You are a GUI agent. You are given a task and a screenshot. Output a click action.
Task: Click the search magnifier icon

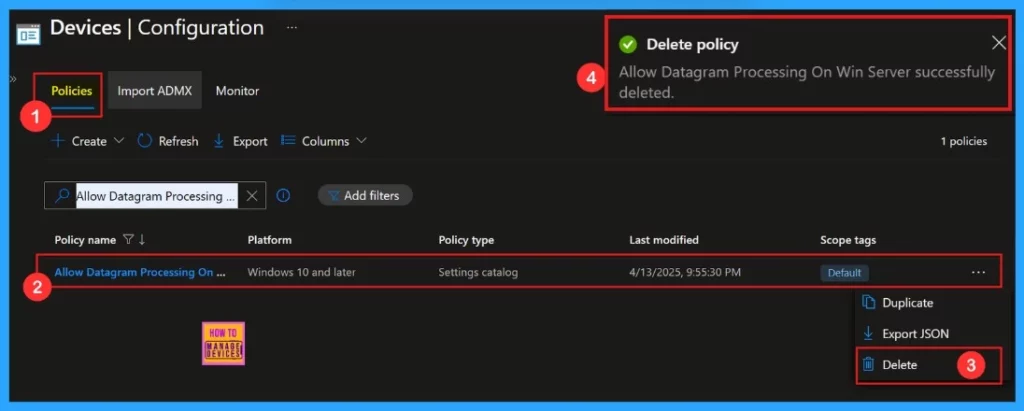pyautogui.click(x=62, y=195)
